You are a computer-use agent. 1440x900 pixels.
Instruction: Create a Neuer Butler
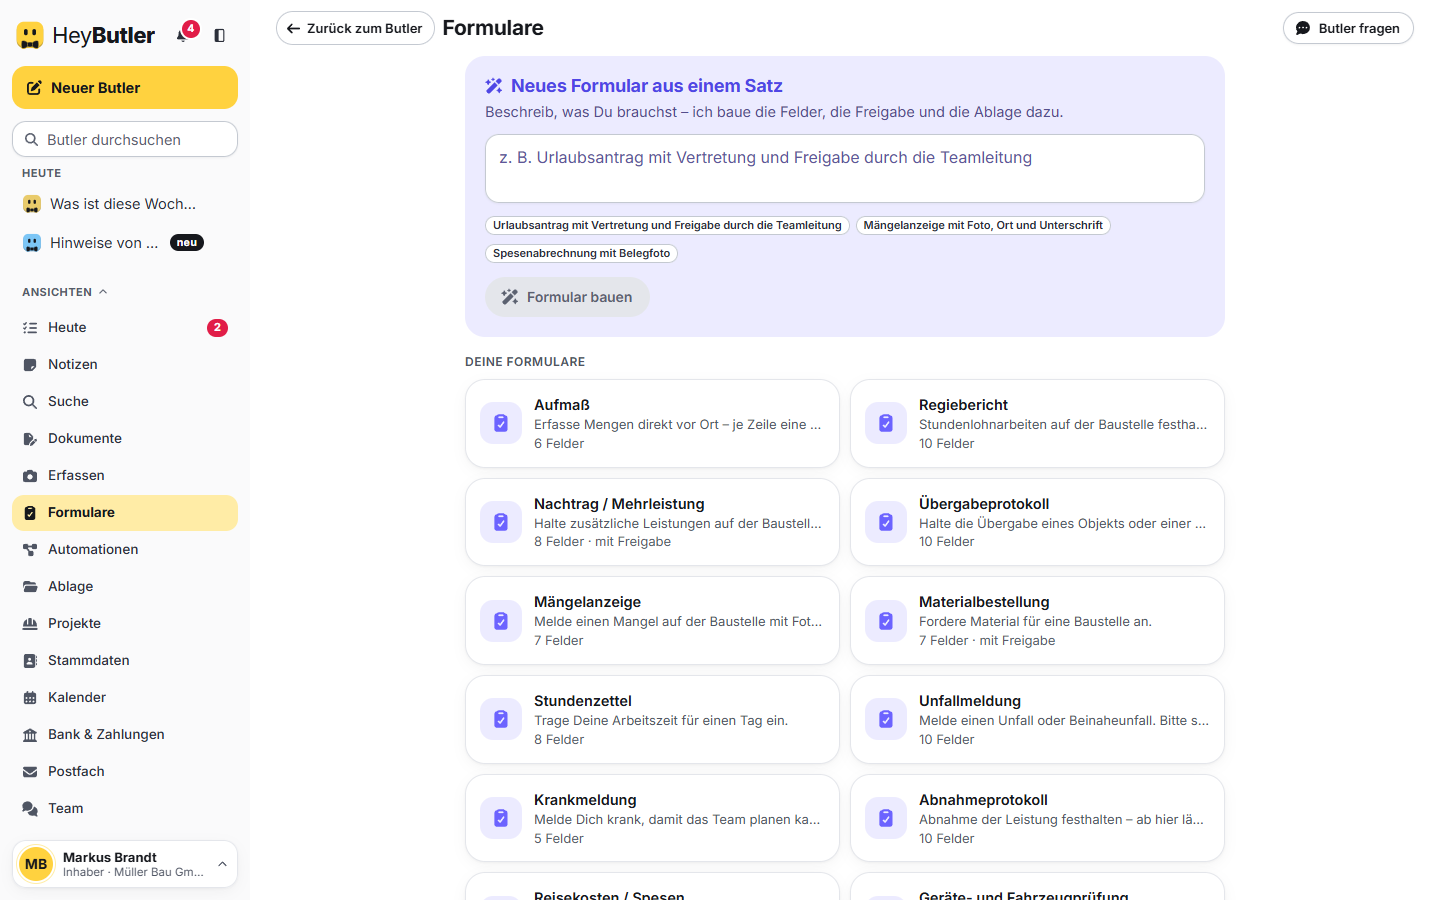(125, 88)
